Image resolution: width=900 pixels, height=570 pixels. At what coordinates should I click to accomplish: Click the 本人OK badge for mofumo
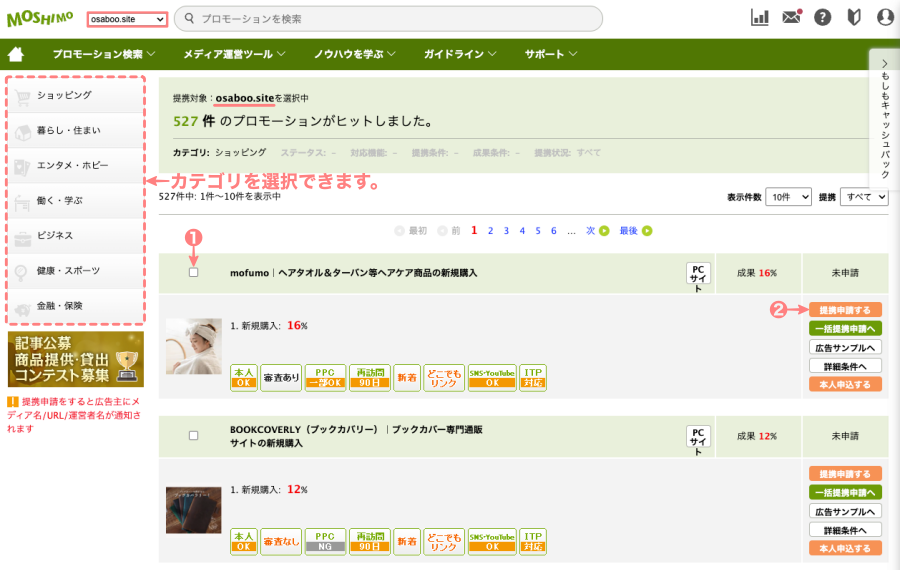pyautogui.click(x=244, y=378)
